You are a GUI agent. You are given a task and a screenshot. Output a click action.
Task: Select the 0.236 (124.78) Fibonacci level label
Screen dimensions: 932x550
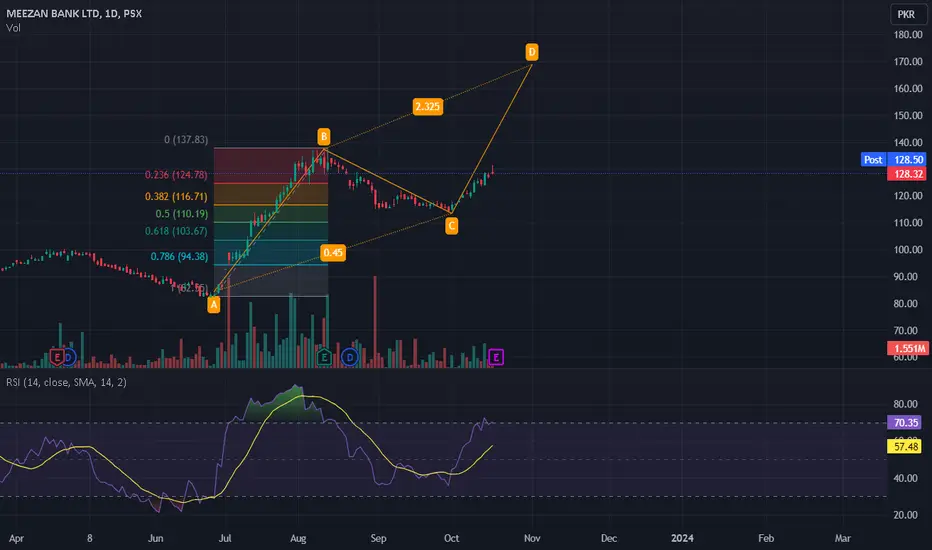coord(176,175)
